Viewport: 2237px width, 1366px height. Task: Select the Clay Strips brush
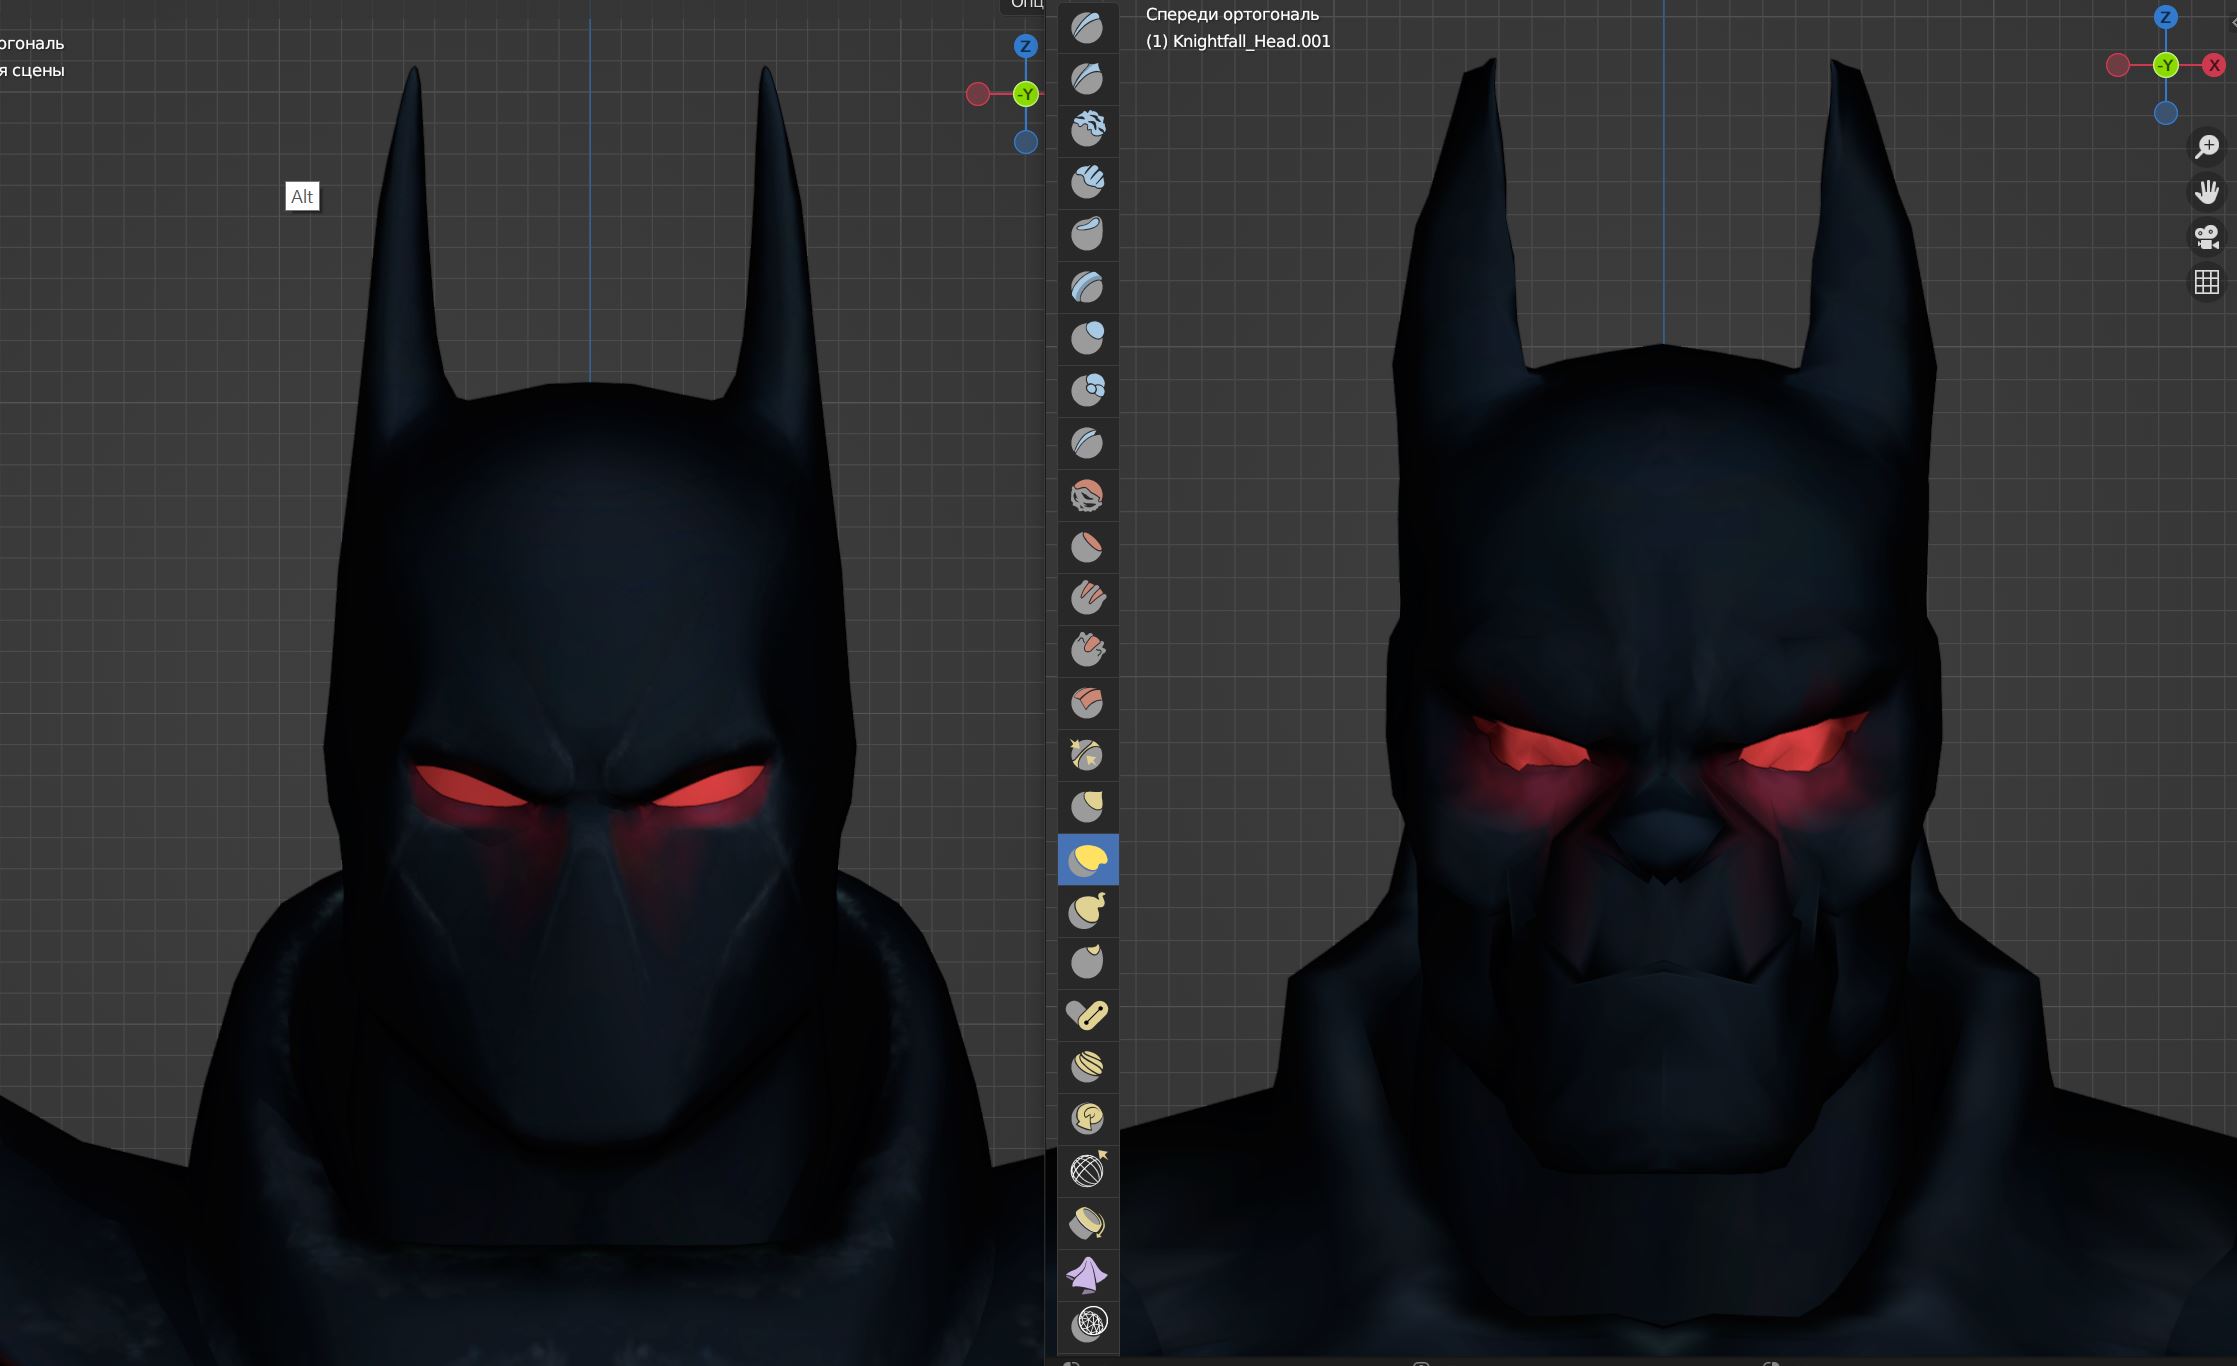(1087, 181)
